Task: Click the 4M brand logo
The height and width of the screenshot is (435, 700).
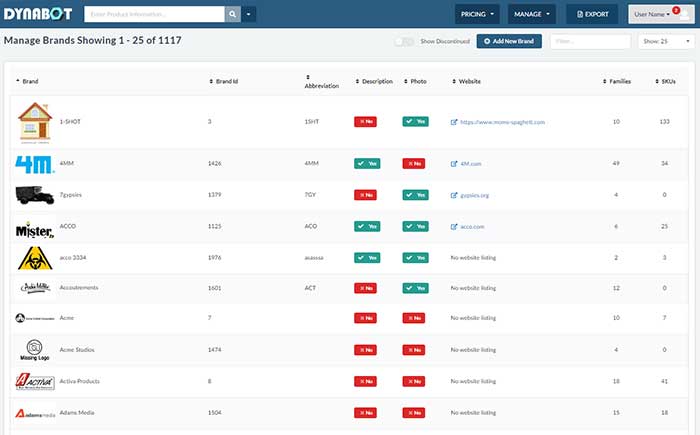Action: pos(35,164)
